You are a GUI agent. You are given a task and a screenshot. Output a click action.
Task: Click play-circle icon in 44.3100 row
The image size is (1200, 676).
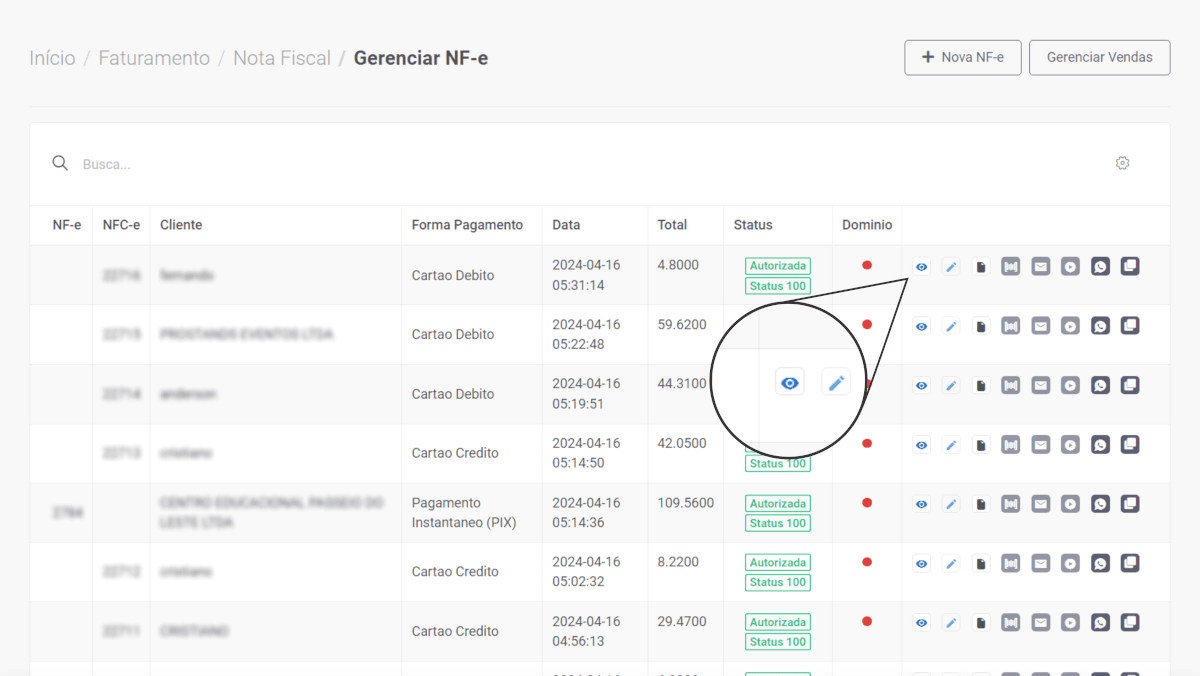click(1070, 385)
